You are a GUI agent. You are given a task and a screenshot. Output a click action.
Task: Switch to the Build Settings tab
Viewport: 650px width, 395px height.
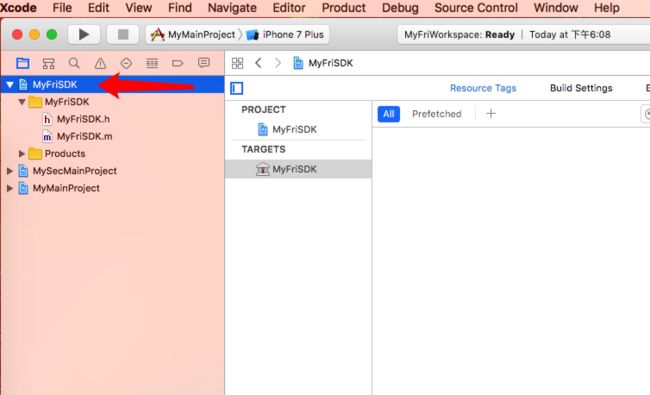[581, 88]
